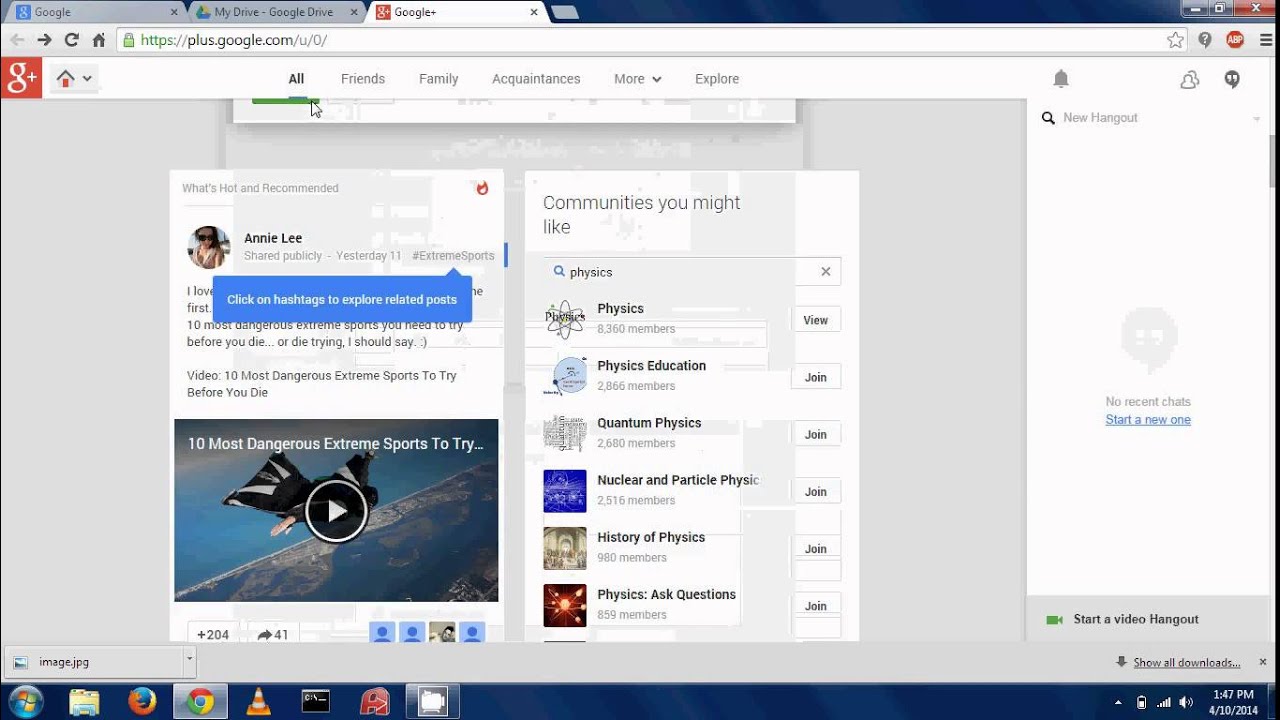The height and width of the screenshot is (720, 1280).
Task: Open the Windows Start menu
Action: (26, 702)
